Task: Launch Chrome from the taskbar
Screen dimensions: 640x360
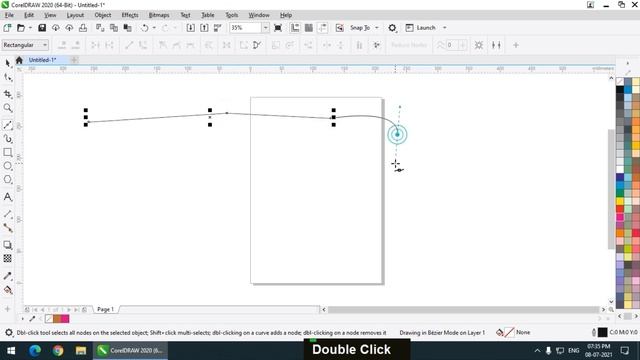Action: click(58, 351)
